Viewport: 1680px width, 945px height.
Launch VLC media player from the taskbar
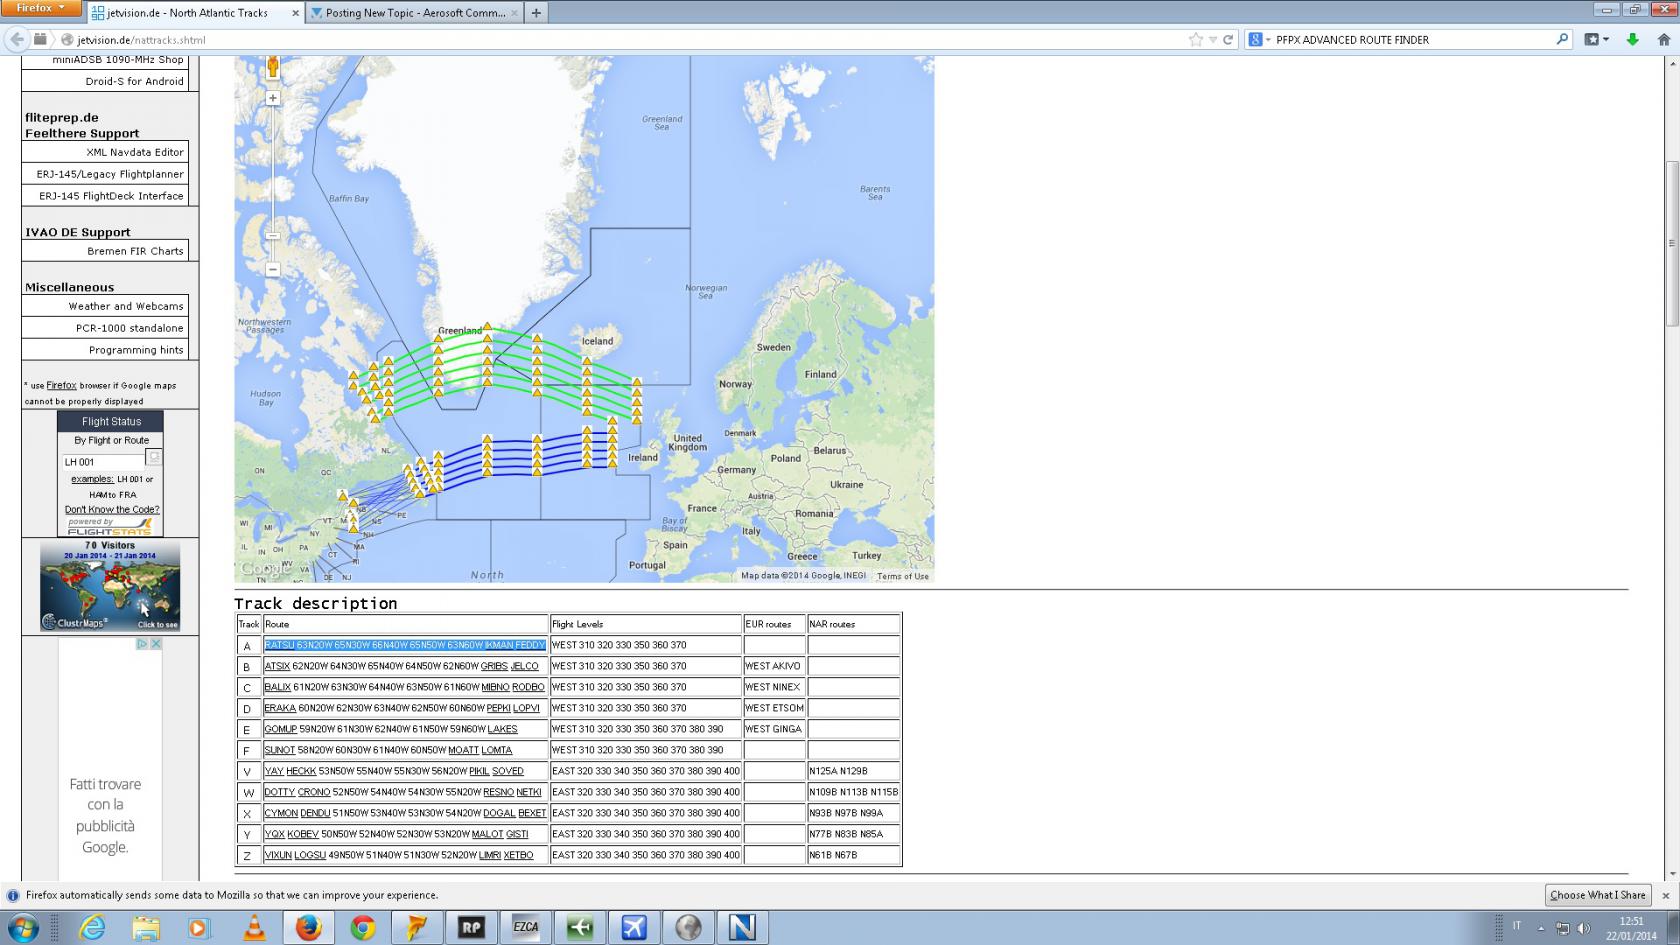click(x=254, y=928)
